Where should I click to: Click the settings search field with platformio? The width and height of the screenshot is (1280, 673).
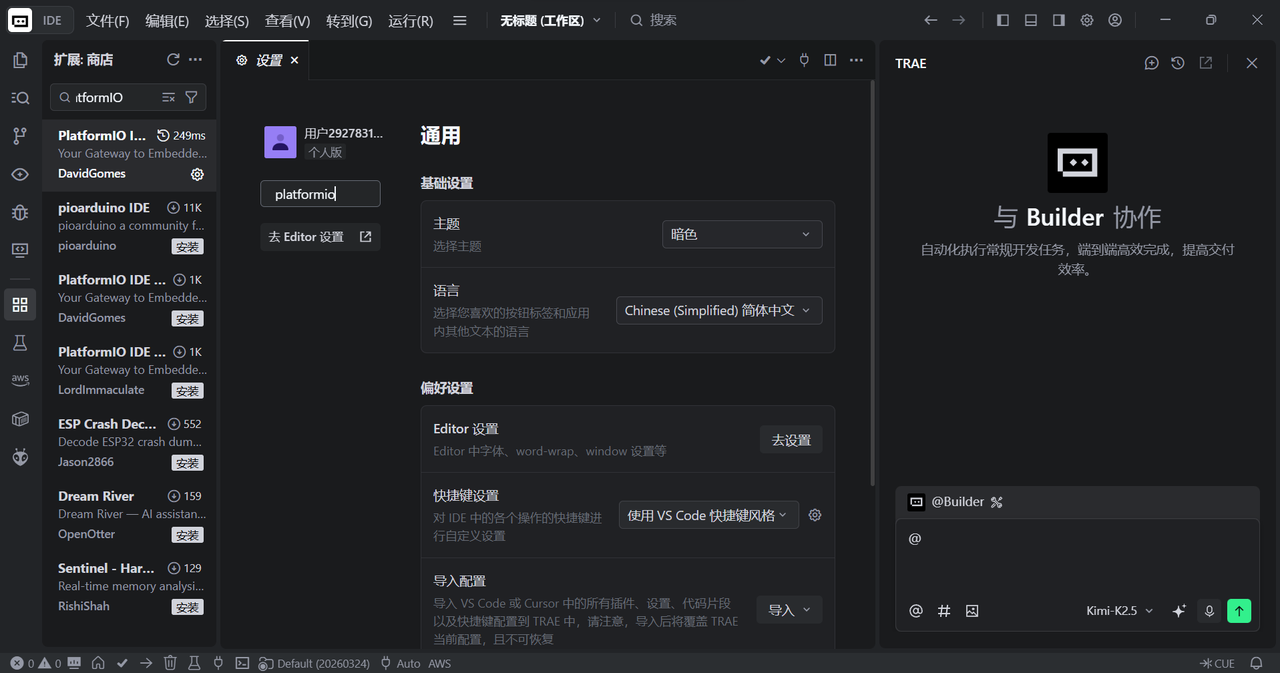point(320,194)
